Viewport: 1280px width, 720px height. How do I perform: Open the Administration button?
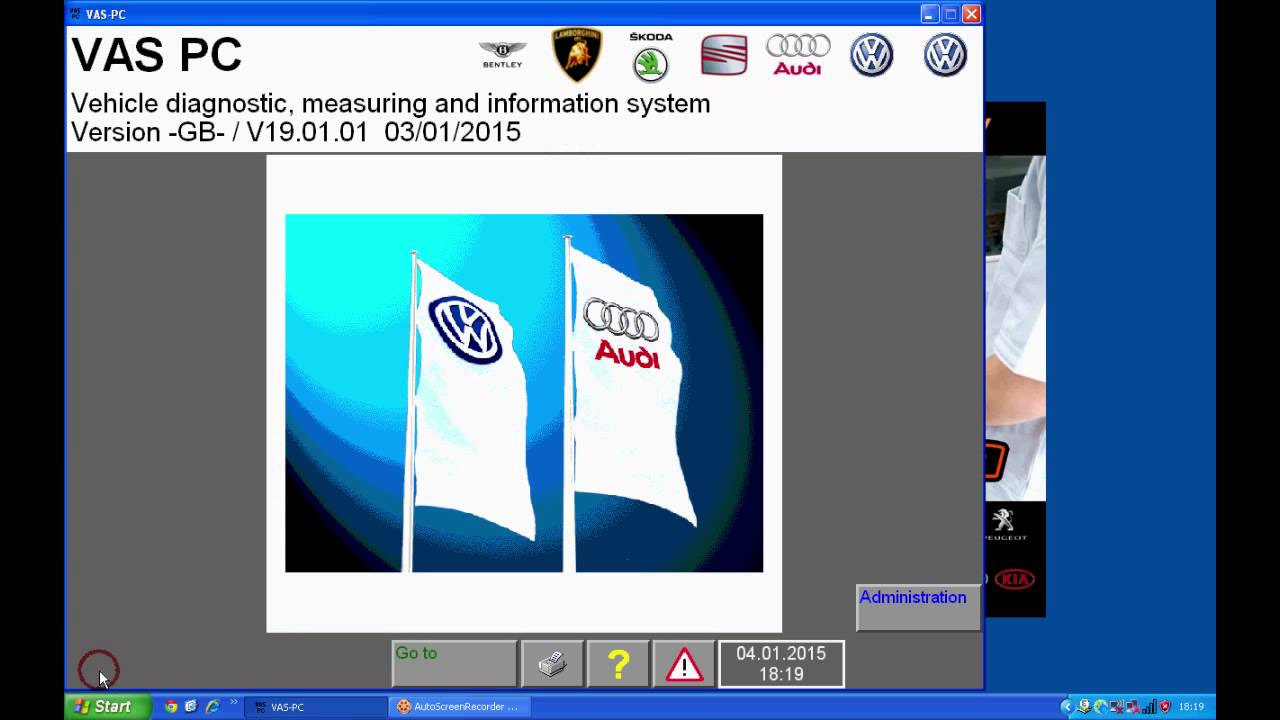[918, 608]
